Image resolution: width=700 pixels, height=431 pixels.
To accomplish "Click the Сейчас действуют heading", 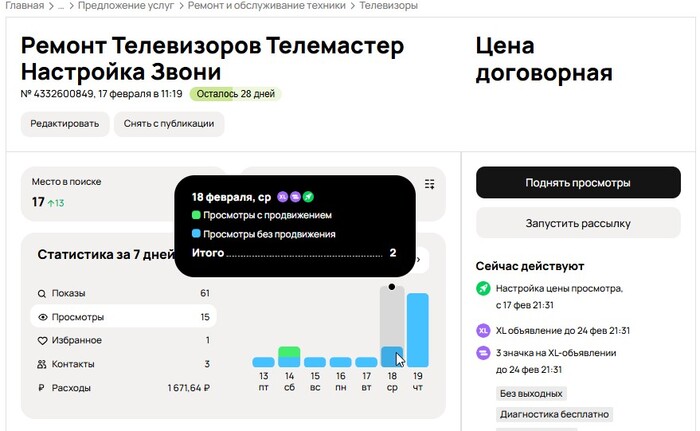I will coord(530,266).
